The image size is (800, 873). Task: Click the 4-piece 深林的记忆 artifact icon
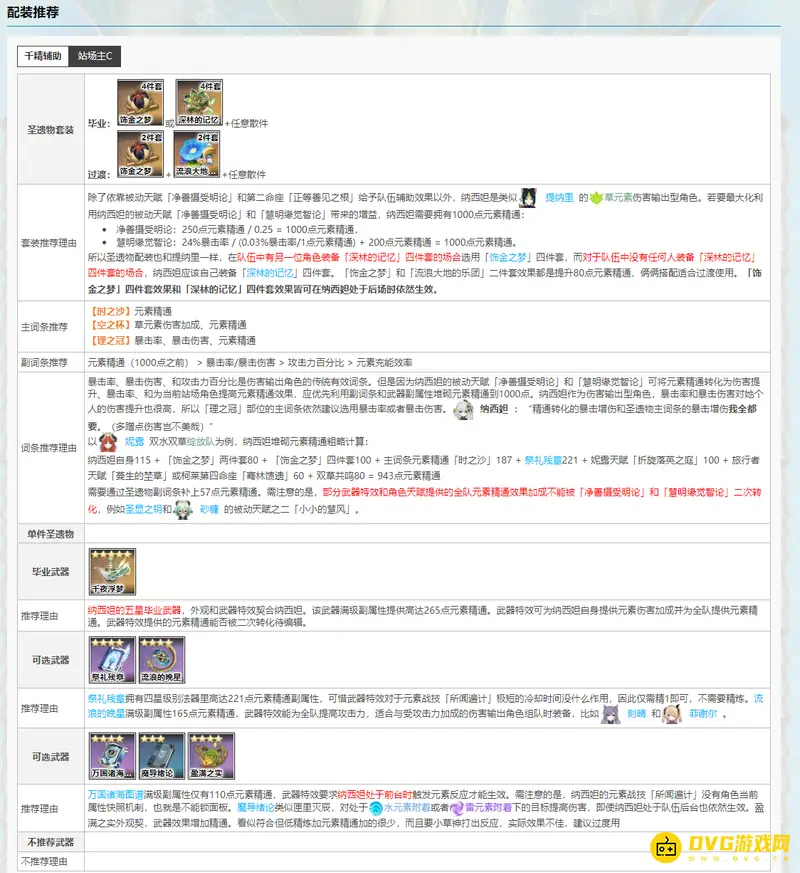(x=197, y=103)
